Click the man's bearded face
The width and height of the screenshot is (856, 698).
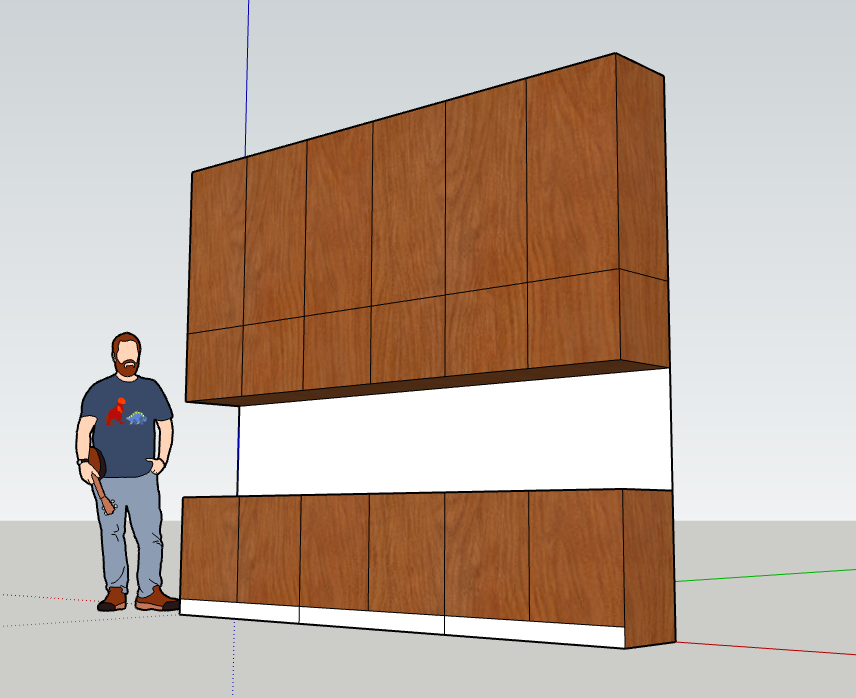pyautogui.click(x=126, y=358)
